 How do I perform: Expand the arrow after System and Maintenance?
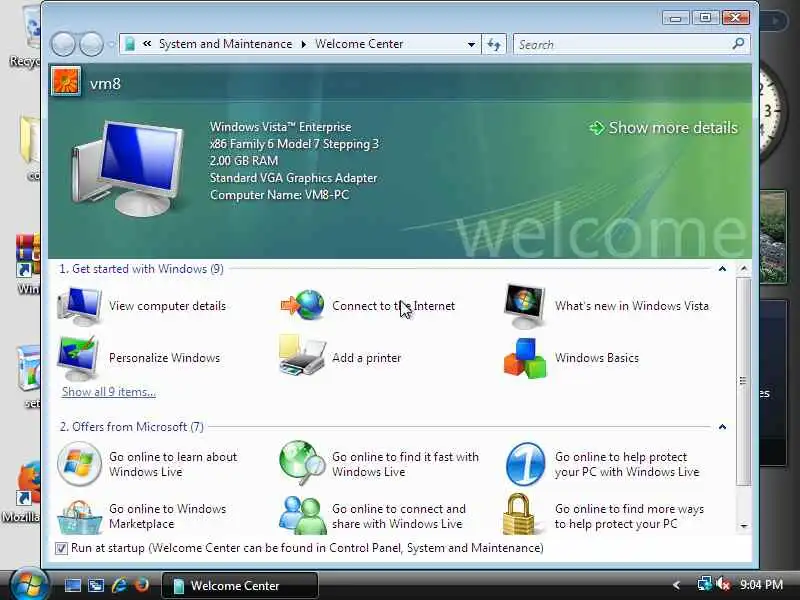(x=304, y=44)
